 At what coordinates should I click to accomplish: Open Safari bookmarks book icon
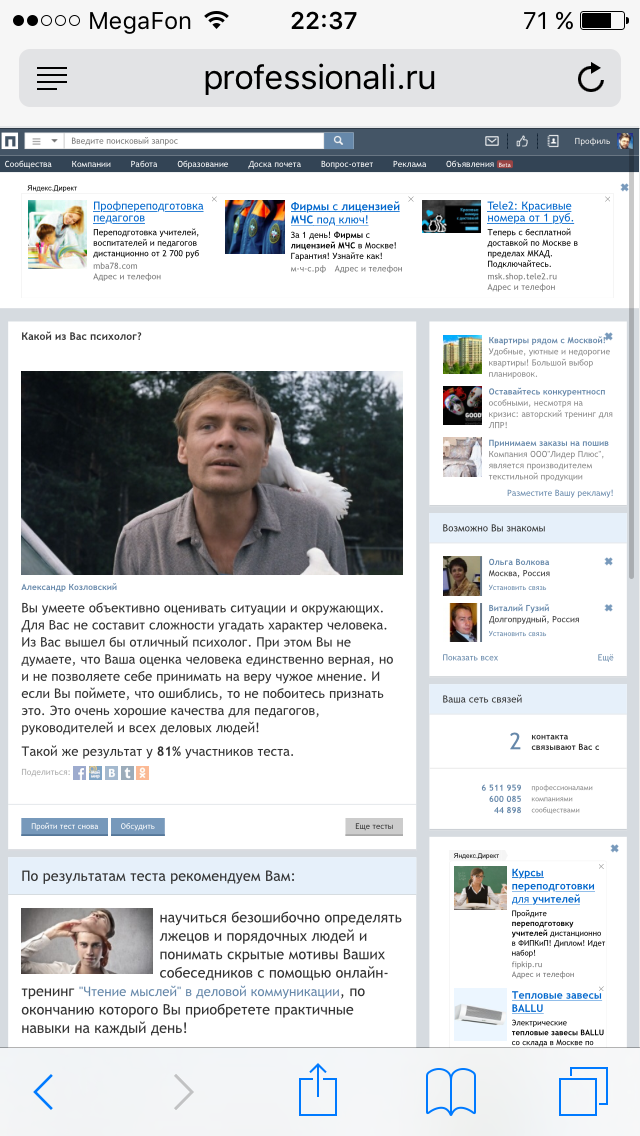pyautogui.click(x=451, y=1091)
